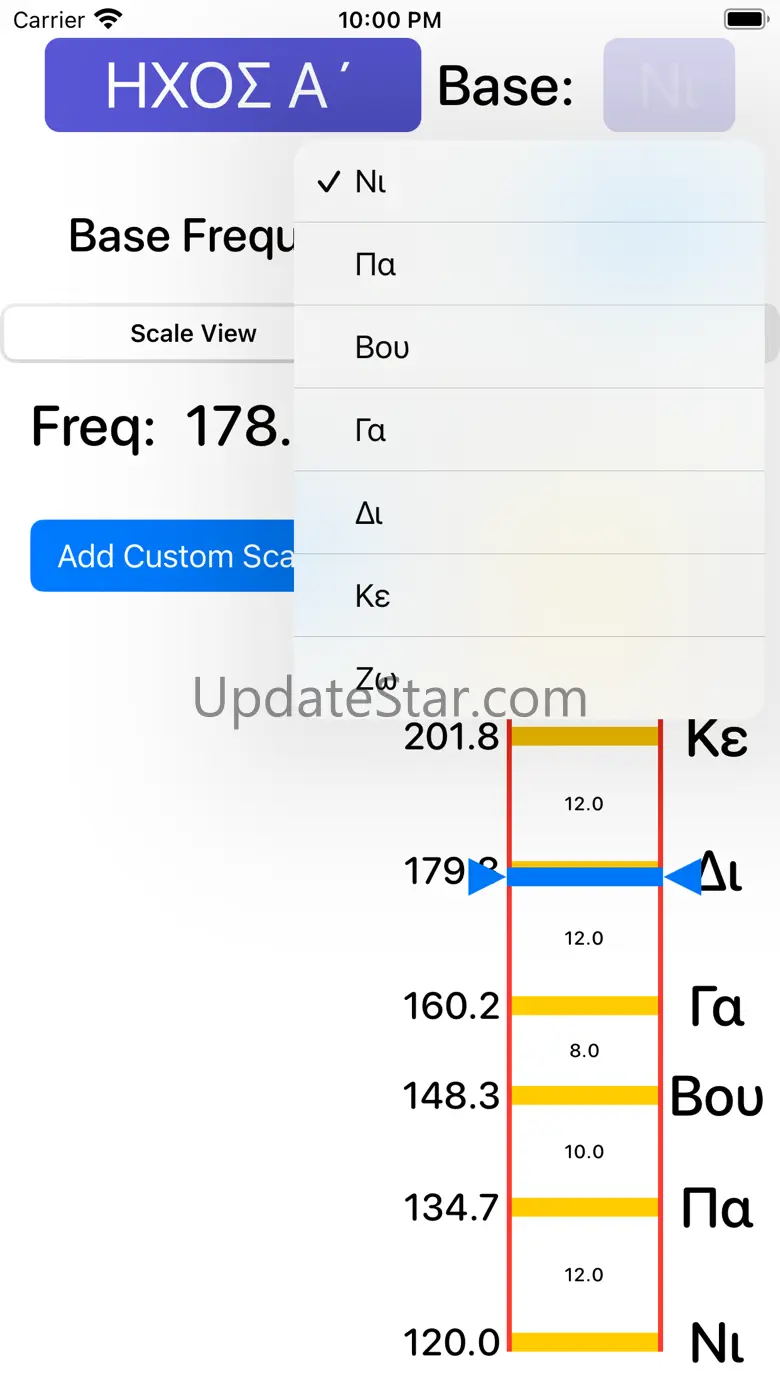The image size is (780, 1387).
Task: Tap the yellow Γα note bar
Action: pyautogui.click(x=585, y=1006)
